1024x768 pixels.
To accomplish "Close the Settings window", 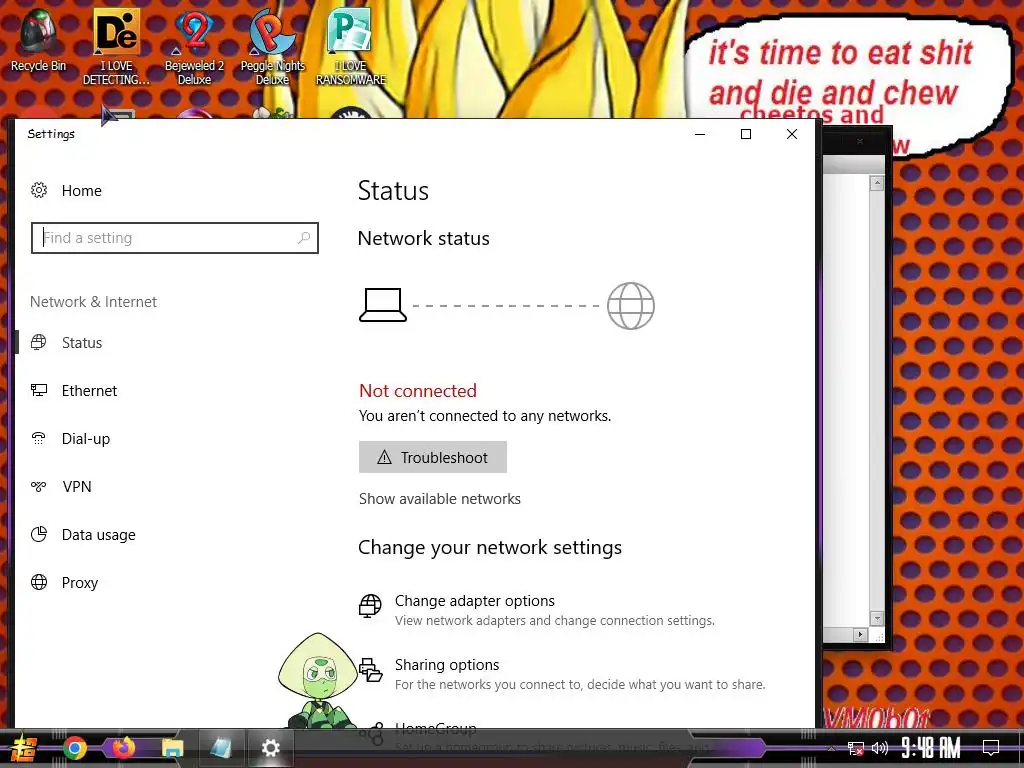I will click(x=792, y=134).
